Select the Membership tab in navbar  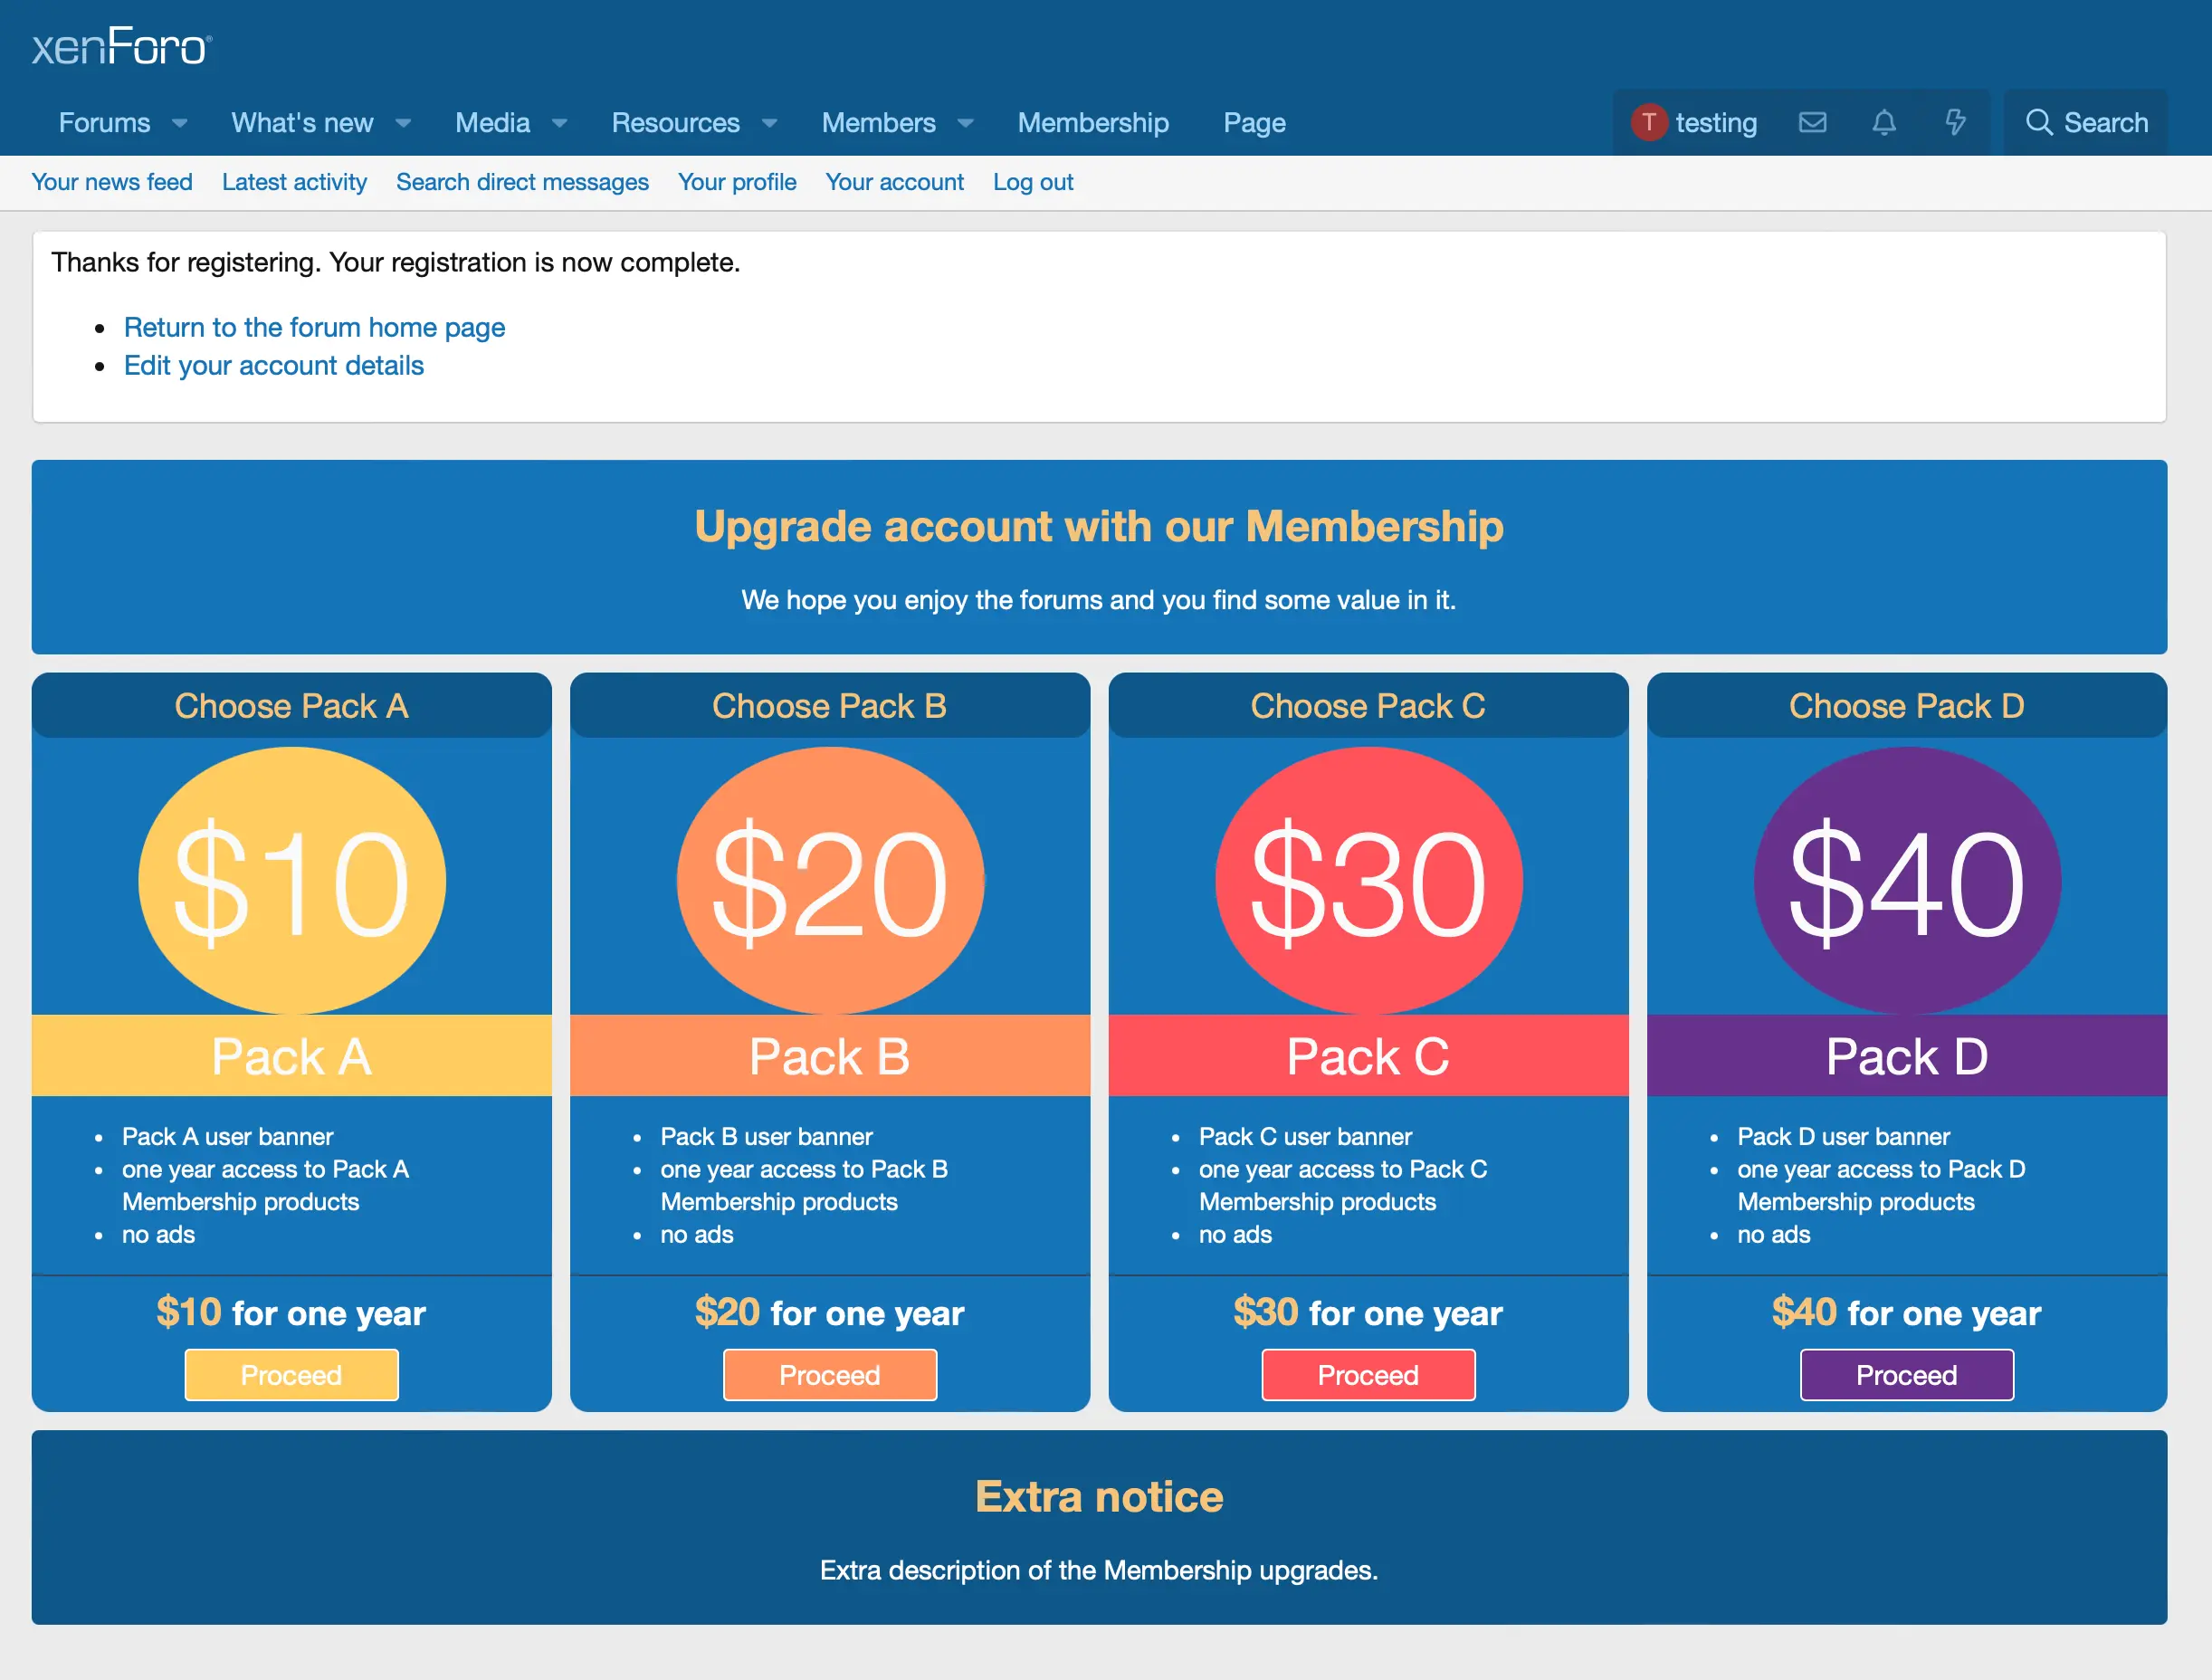point(1093,122)
